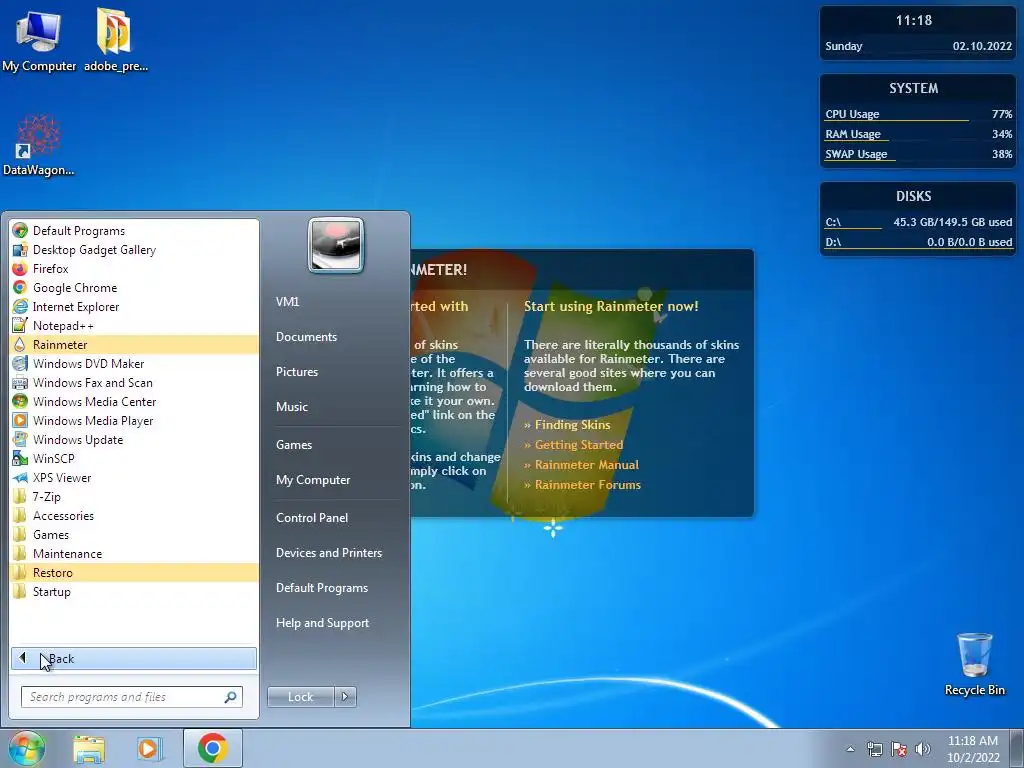The image size is (1024, 768).
Task: Open the Windows Update icon
Action: point(20,439)
